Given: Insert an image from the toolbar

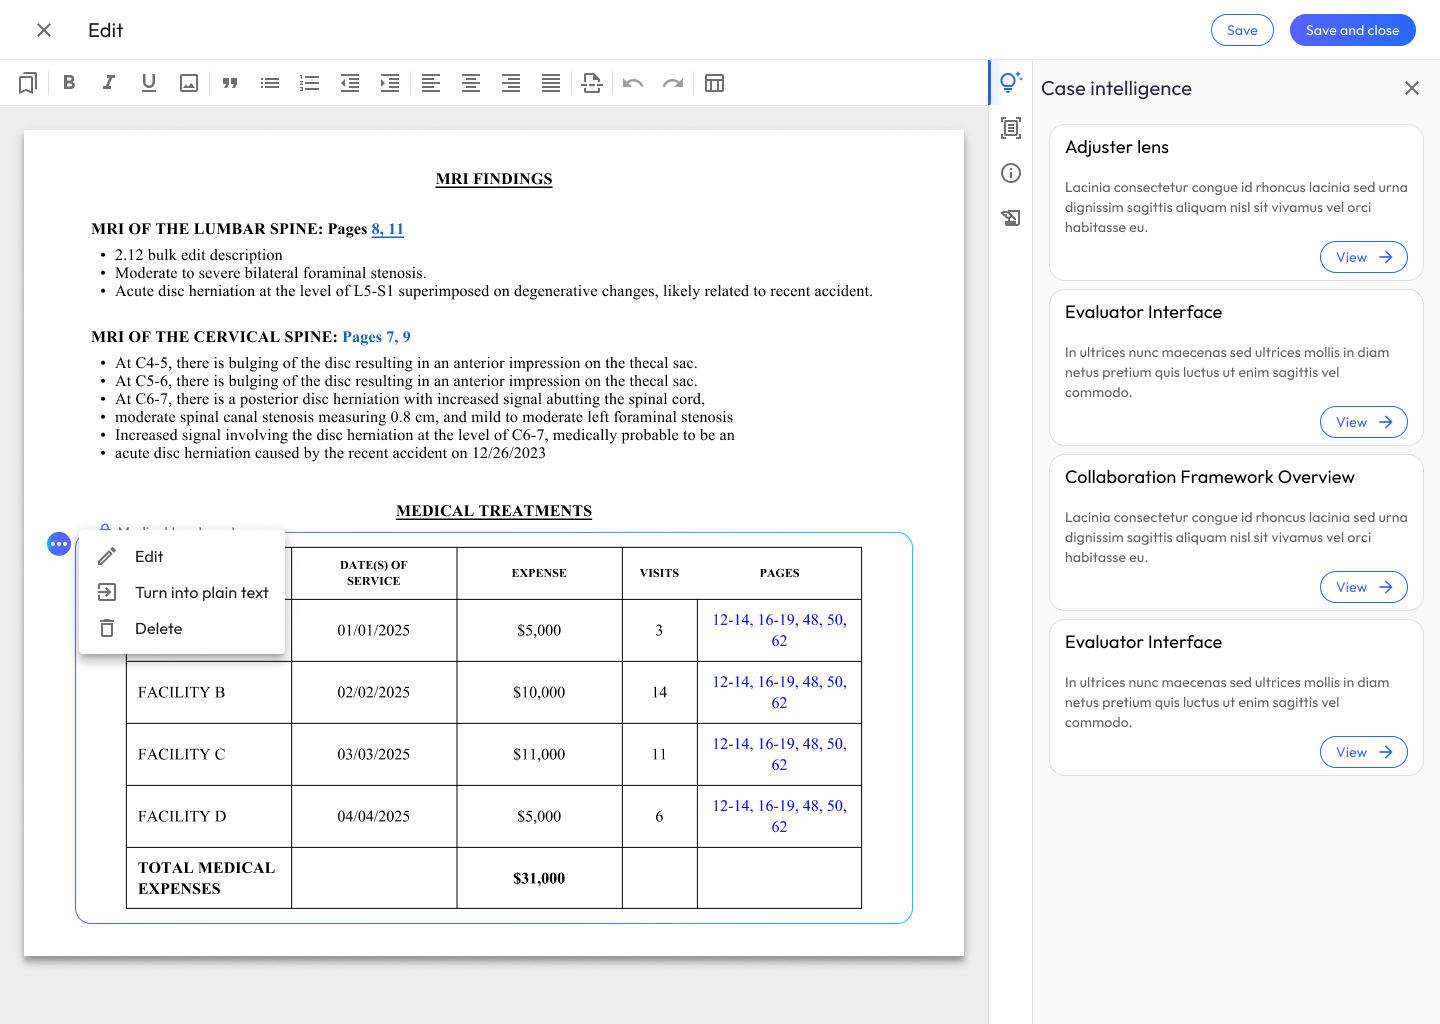Looking at the screenshot, I should pos(189,83).
